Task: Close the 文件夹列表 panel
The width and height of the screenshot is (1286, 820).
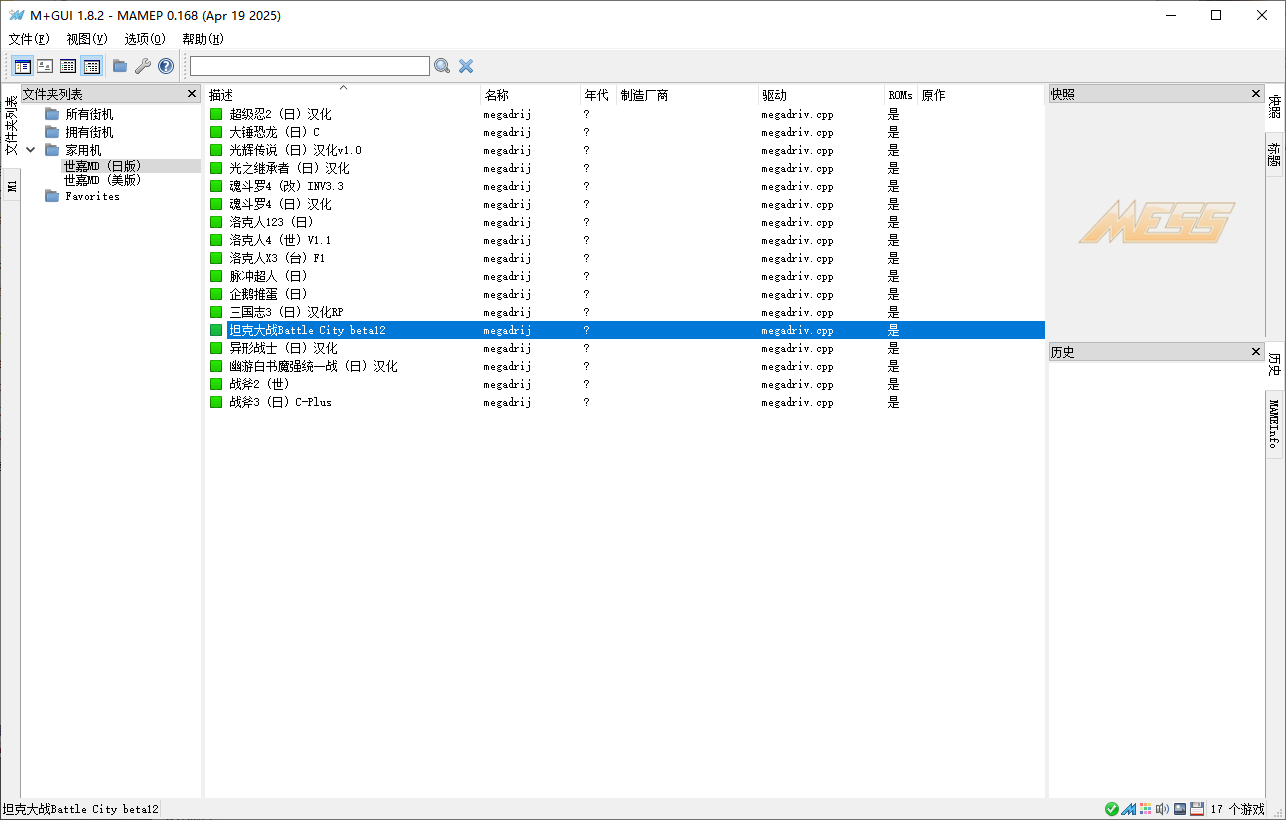Action: point(192,94)
